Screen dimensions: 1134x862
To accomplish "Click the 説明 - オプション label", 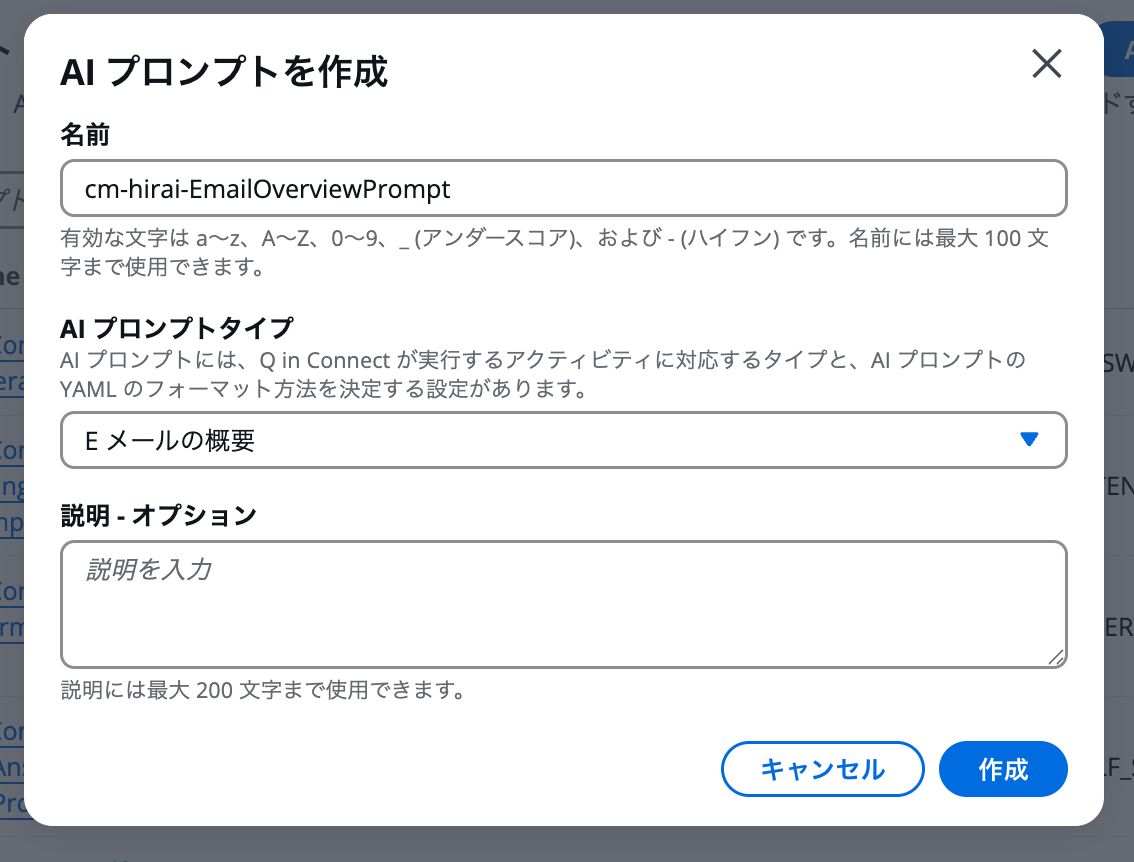I will click(159, 515).
